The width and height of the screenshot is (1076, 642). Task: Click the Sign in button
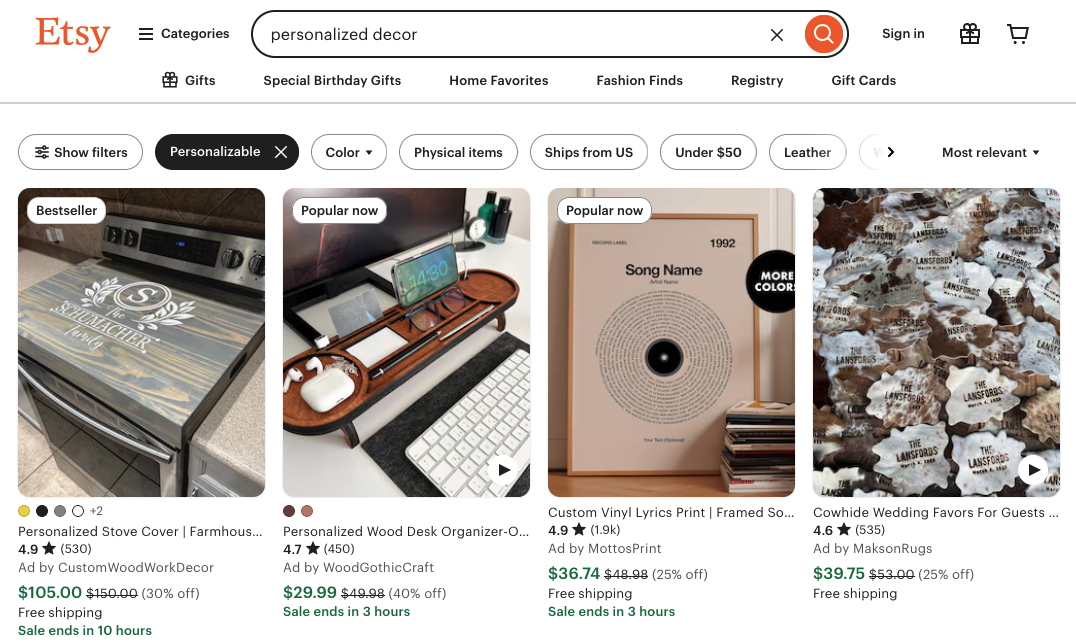point(903,34)
